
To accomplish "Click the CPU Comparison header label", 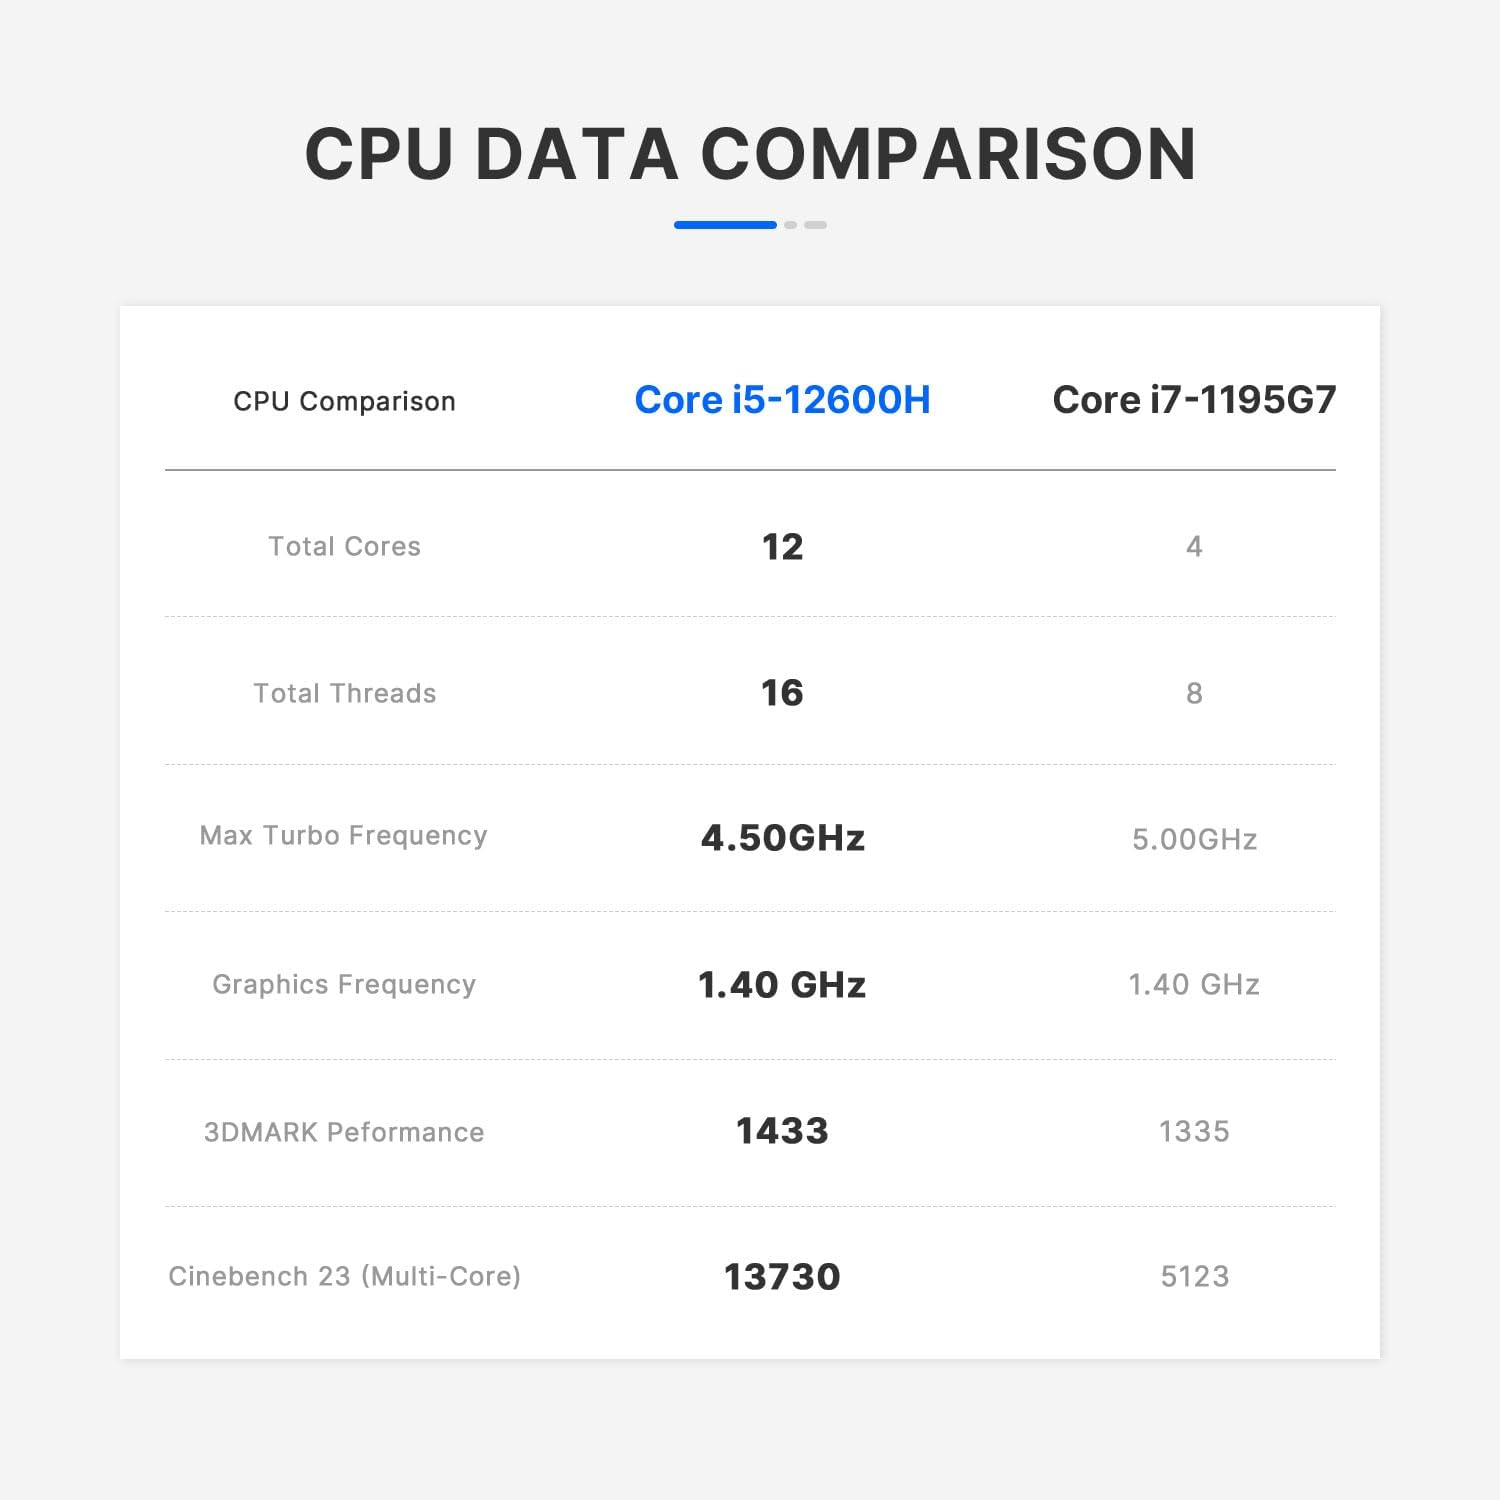I will pos(344,401).
